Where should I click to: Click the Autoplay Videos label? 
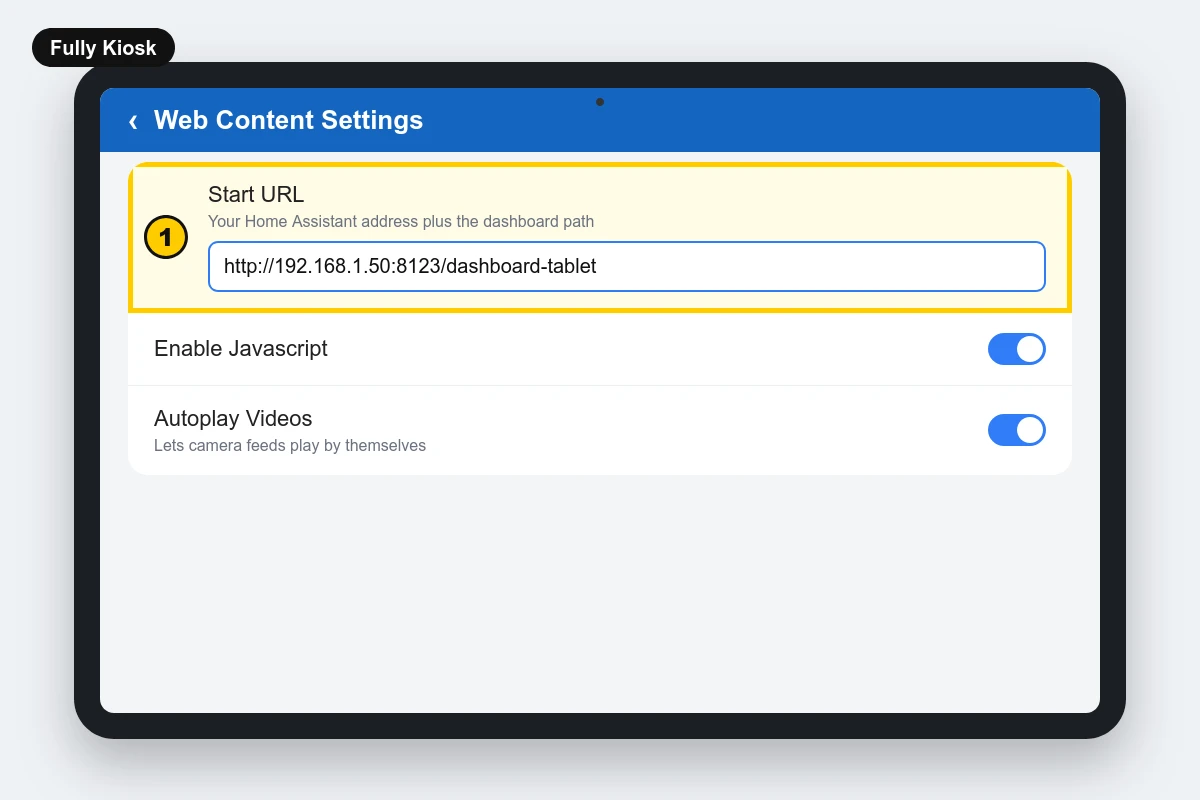pyautogui.click(x=233, y=419)
